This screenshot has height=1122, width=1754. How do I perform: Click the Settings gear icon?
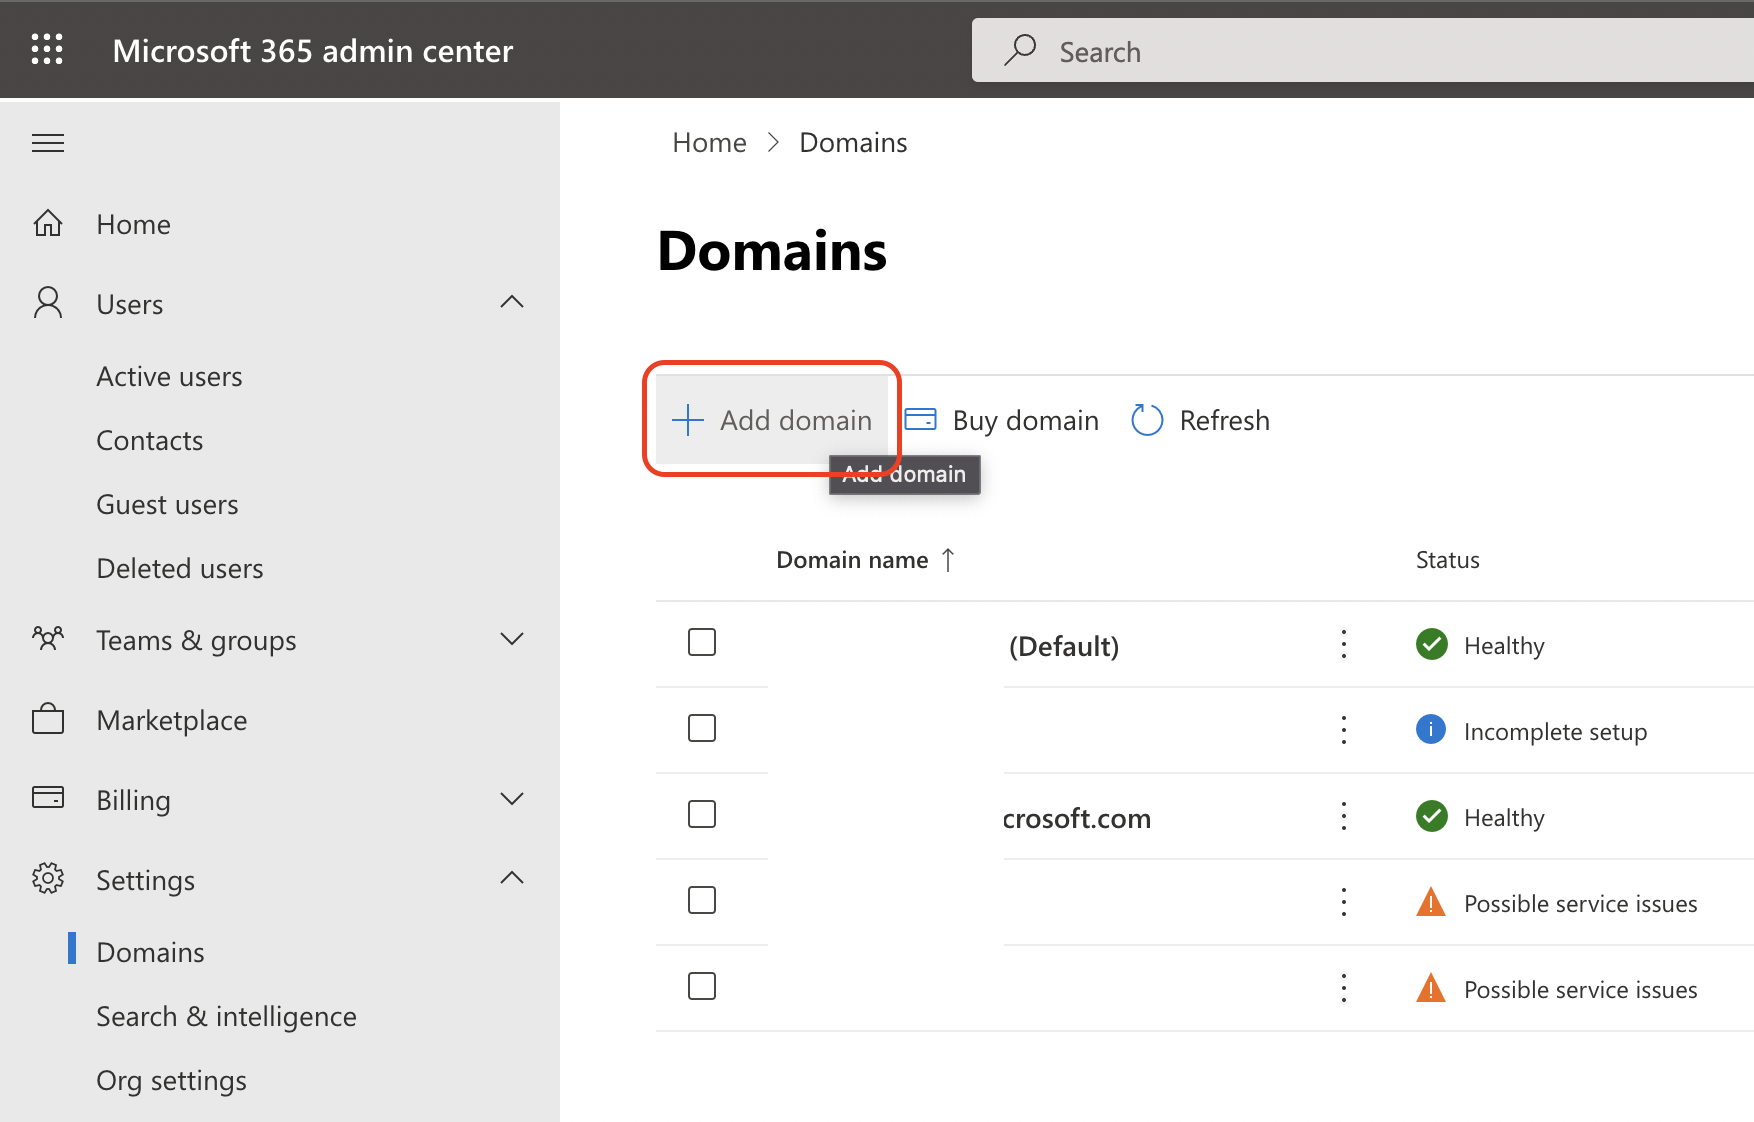[48, 878]
